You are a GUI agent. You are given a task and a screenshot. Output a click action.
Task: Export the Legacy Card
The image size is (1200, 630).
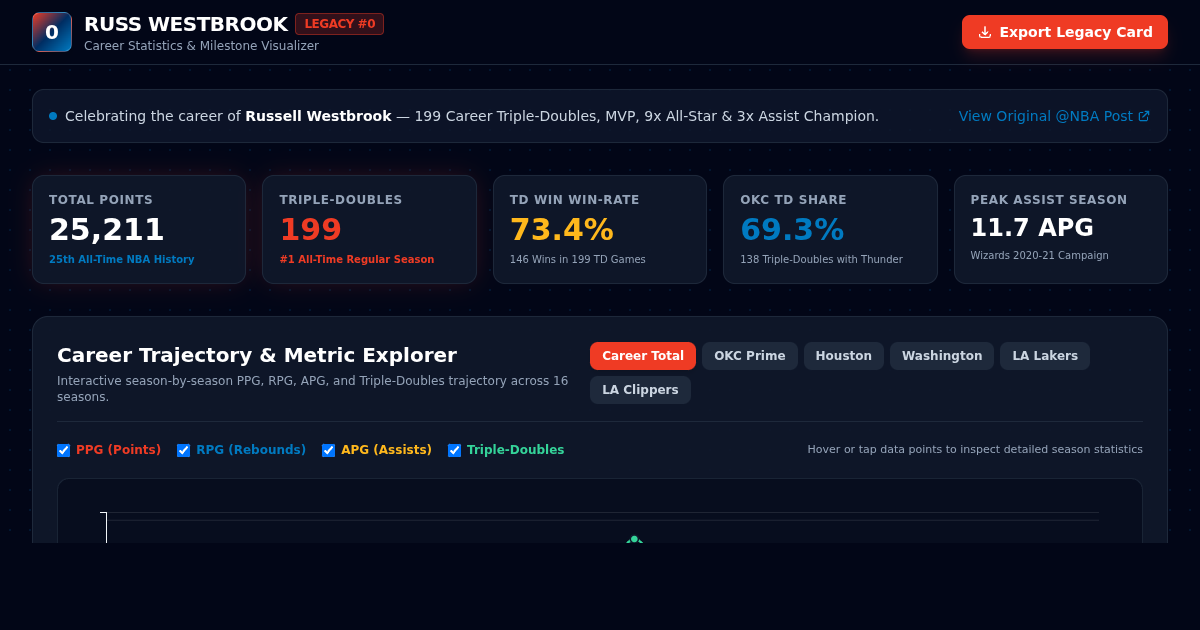1065,32
